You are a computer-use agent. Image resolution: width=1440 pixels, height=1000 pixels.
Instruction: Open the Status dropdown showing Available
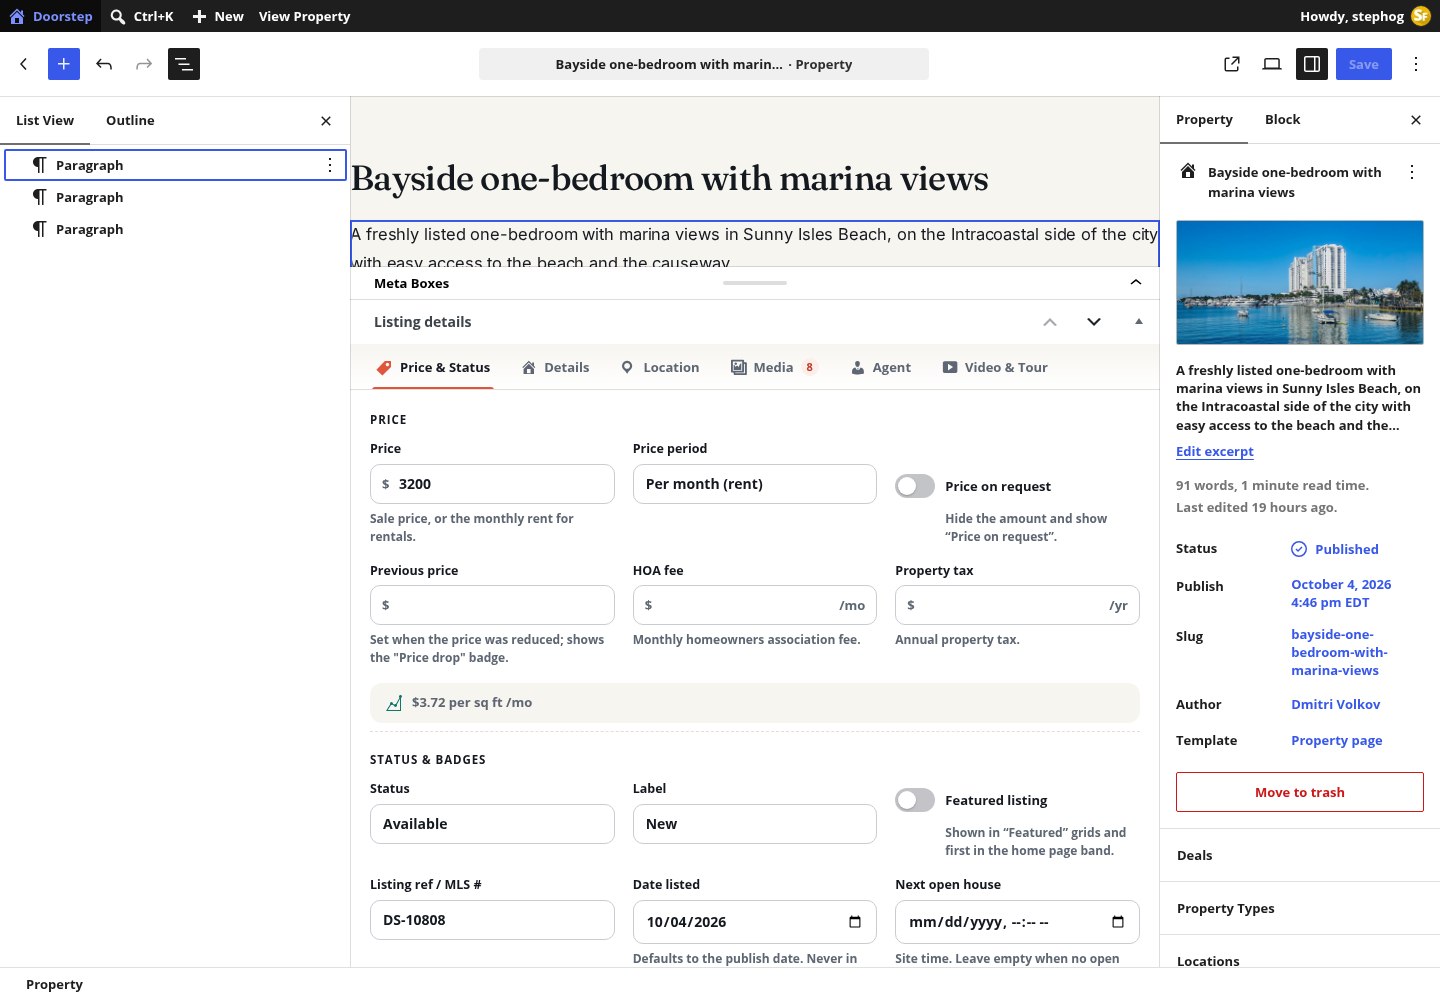coord(492,824)
